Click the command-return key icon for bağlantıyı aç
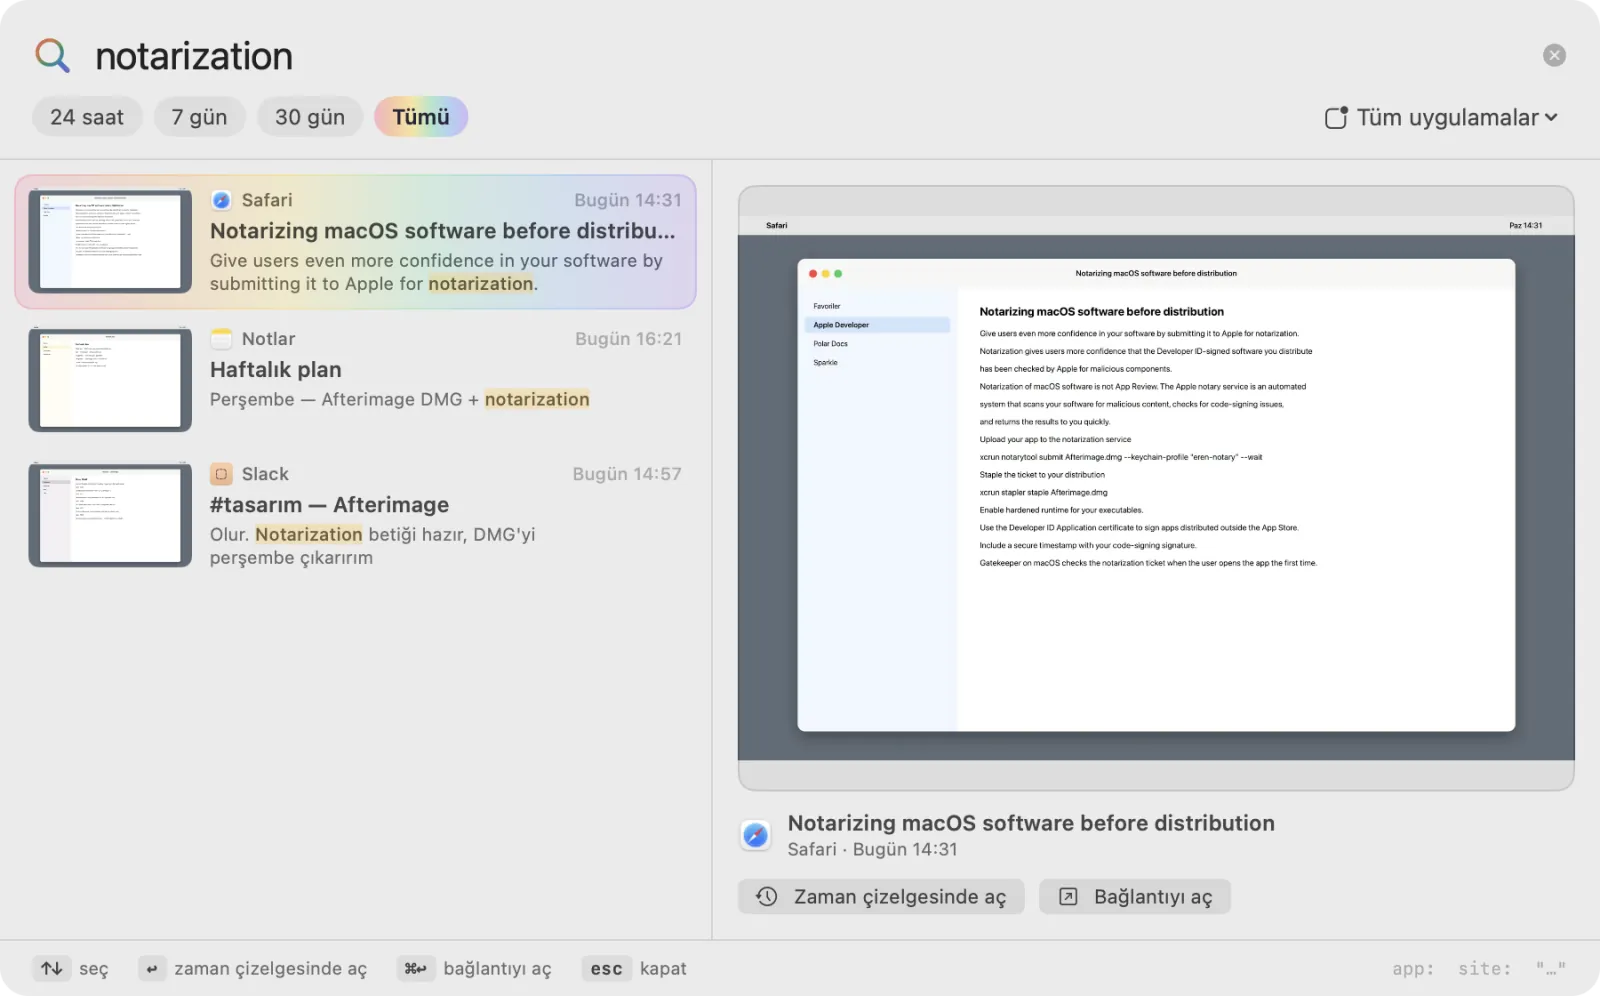The image size is (1600, 996). click(415, 968)
